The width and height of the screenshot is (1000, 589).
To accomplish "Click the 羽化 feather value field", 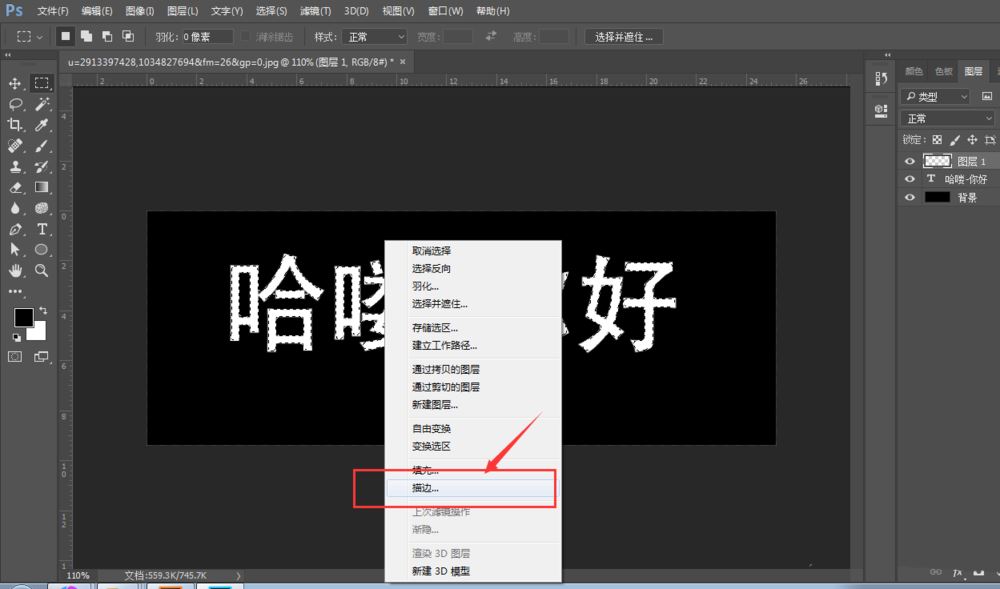I will coord(207,37).
